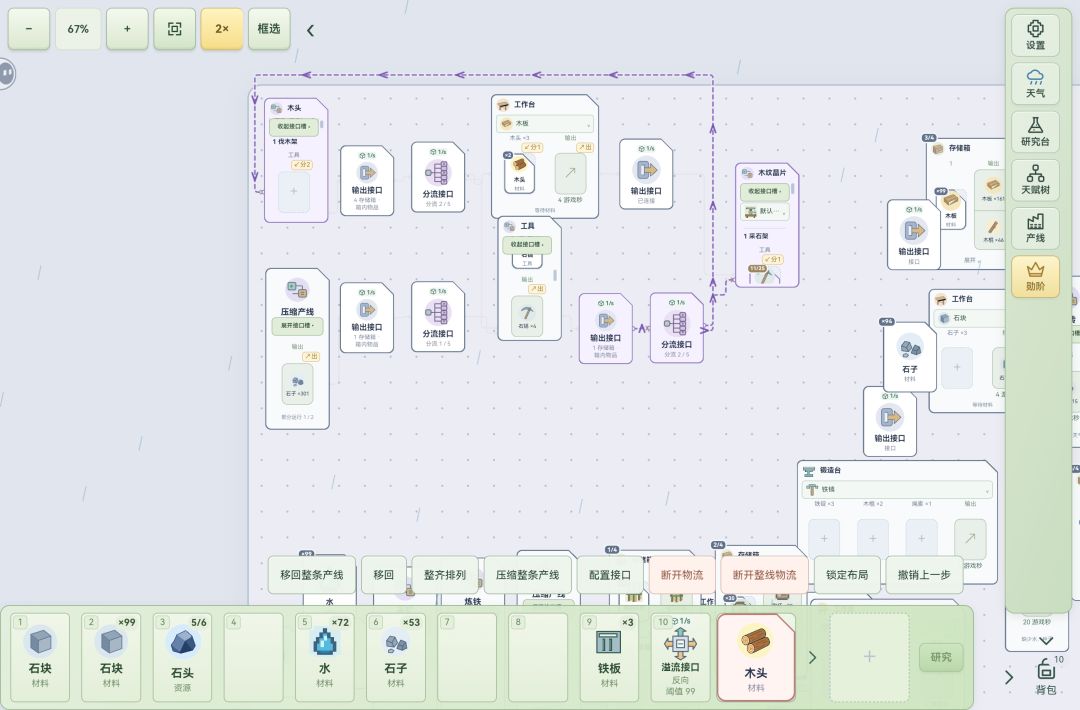Screen dimensions: 1080x710
Task: Open the 设置 settings panel
Action: [x=1035, y=34]
